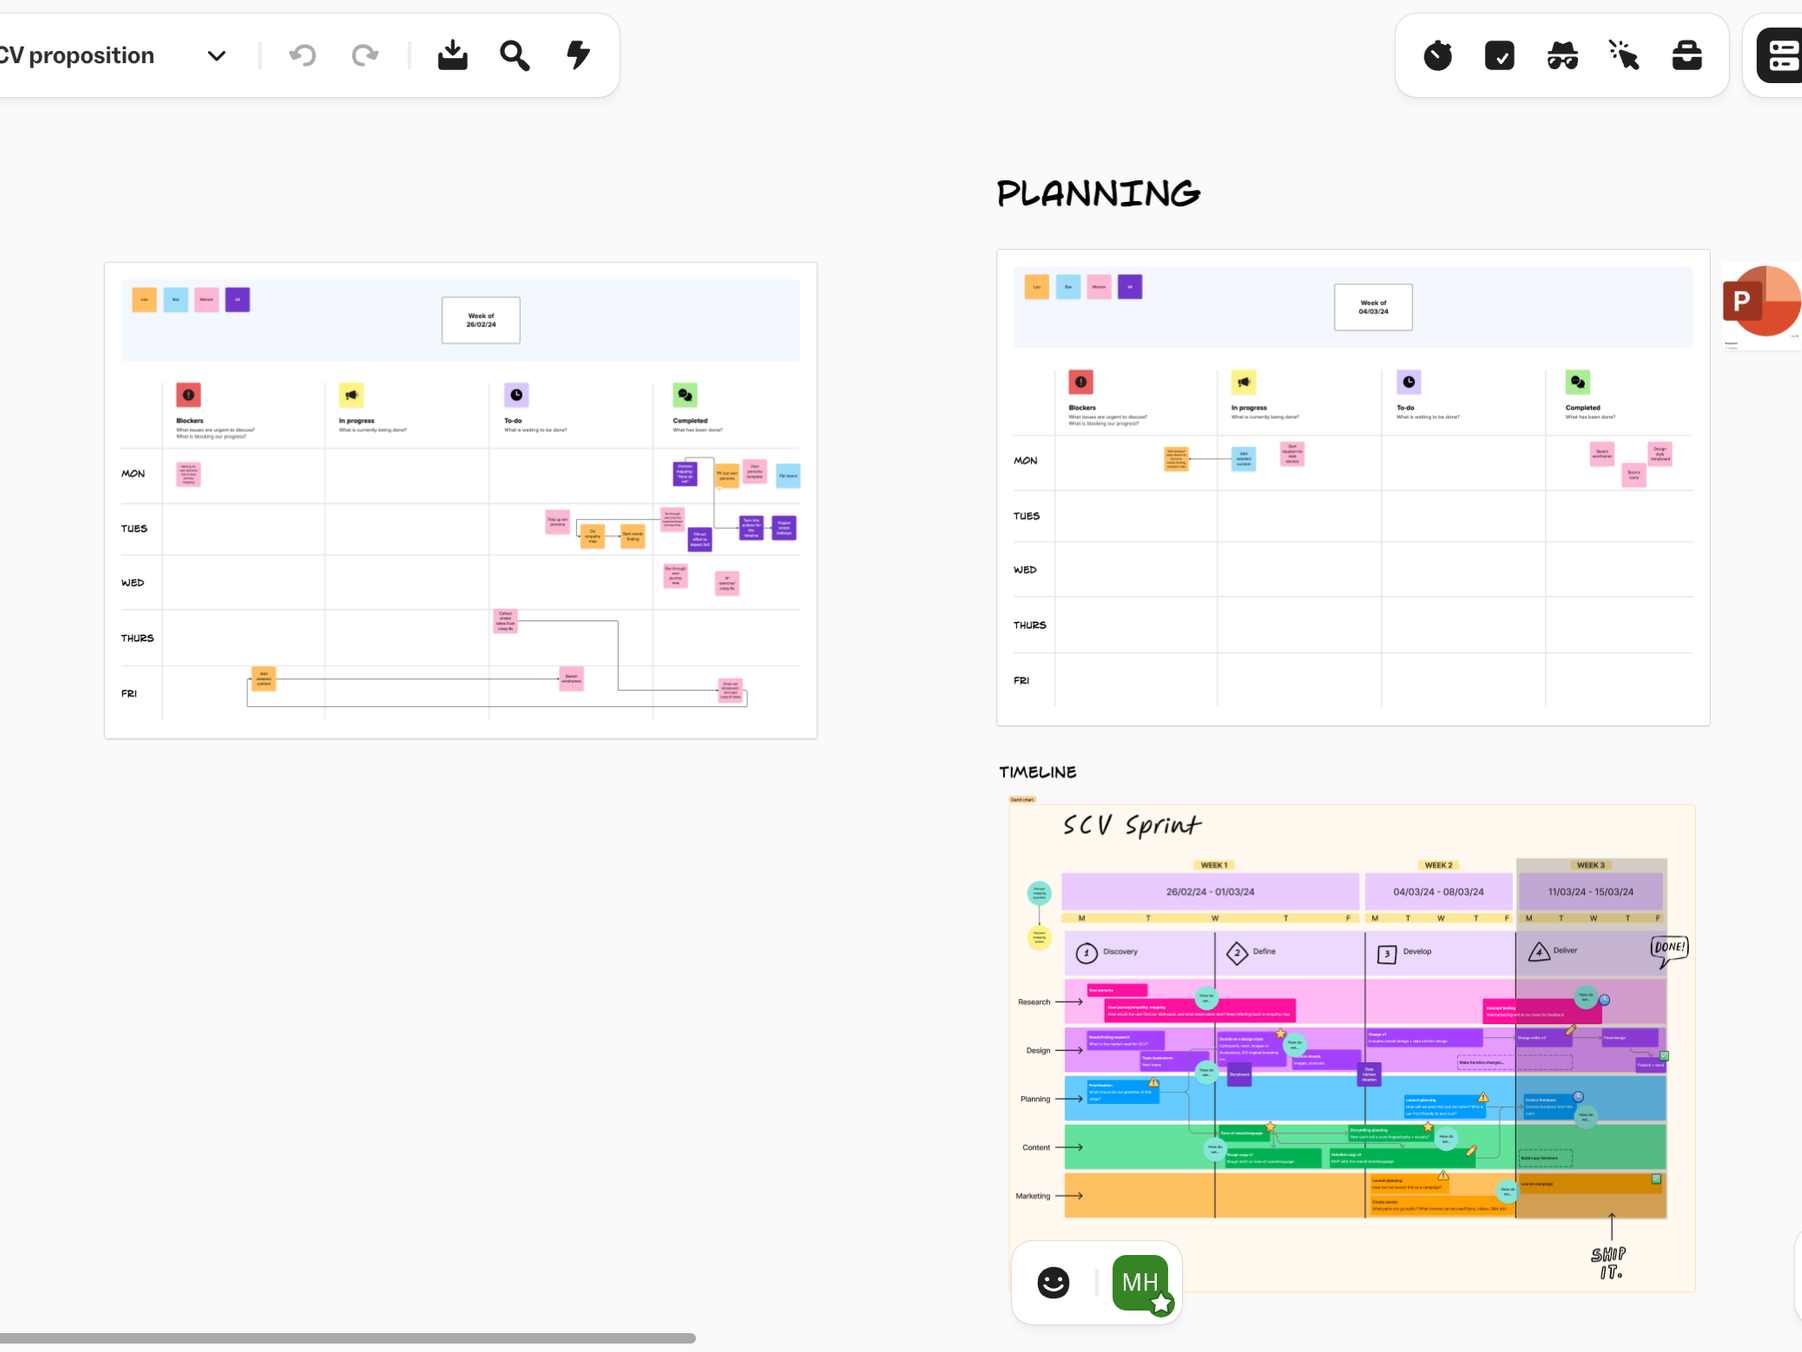1802x1352 pixels.
Task: Toggle private mode incognito icon
Action: click(x=1562, y=55)
